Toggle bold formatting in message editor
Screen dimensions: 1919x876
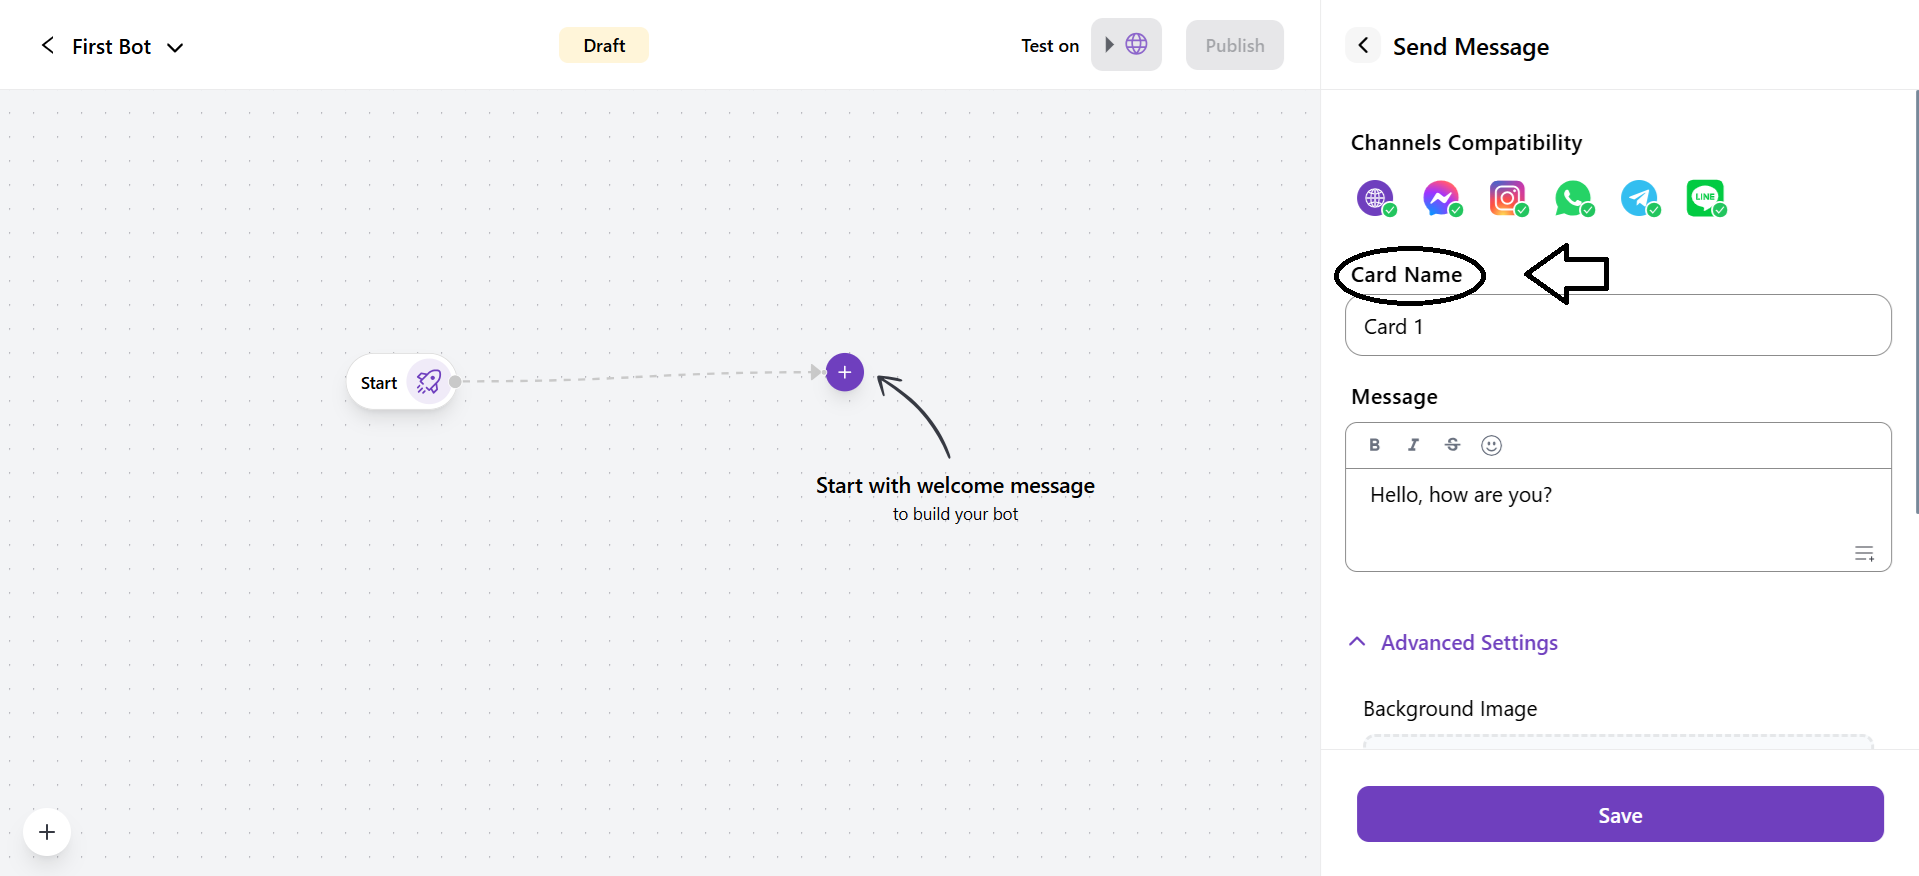coord(1375,445)
